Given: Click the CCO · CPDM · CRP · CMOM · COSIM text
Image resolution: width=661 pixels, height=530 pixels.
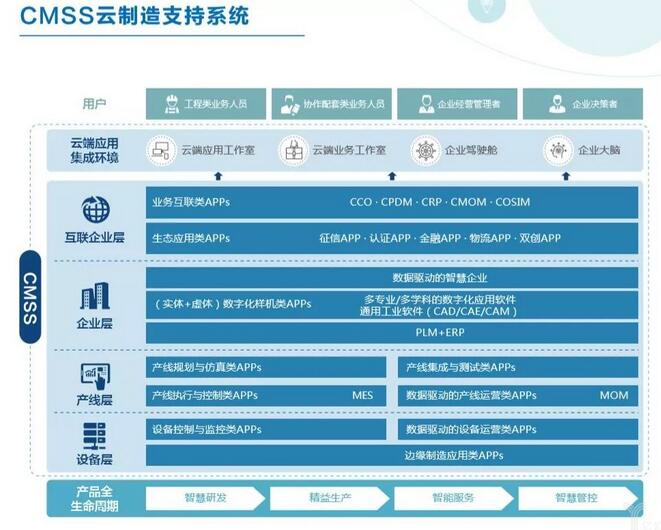Looking at the screenshot, I should click(x=440, y=202).
